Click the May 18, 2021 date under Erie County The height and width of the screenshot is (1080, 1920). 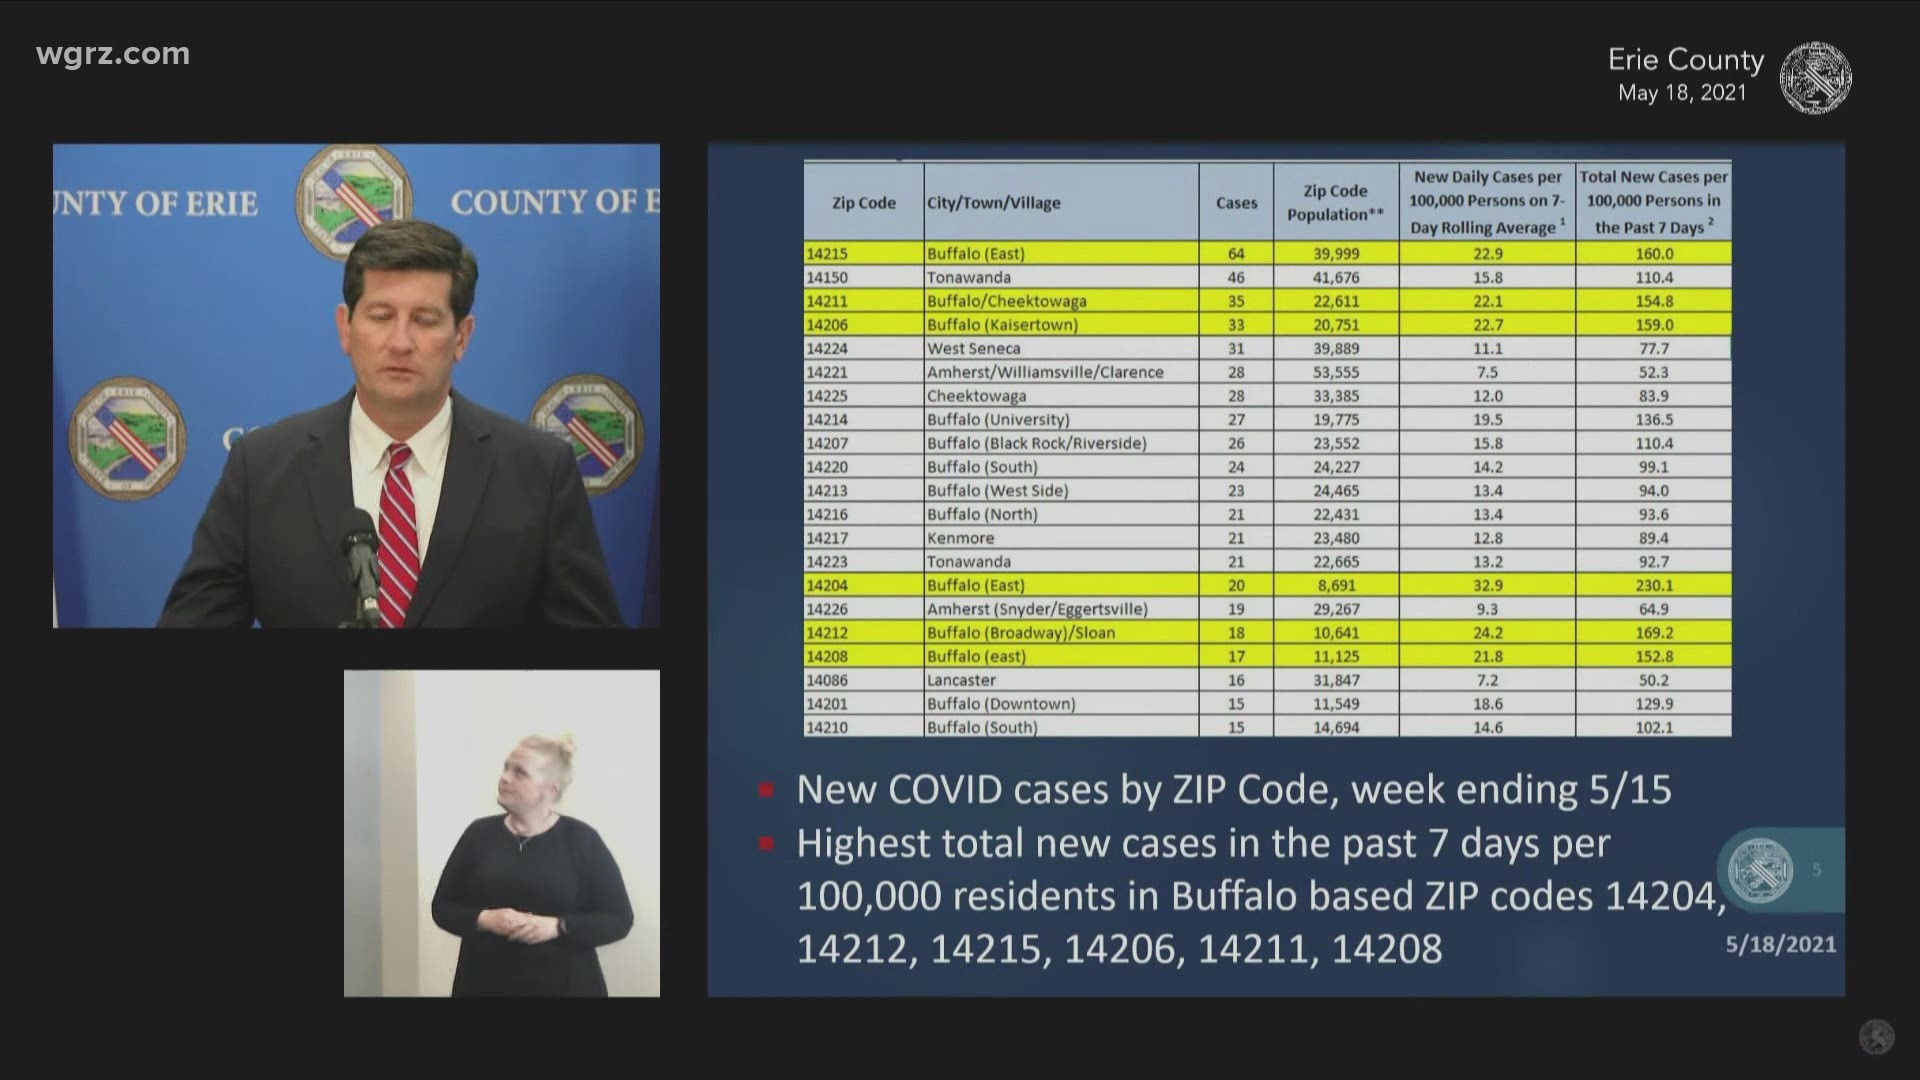click(x=1682, y=93)
